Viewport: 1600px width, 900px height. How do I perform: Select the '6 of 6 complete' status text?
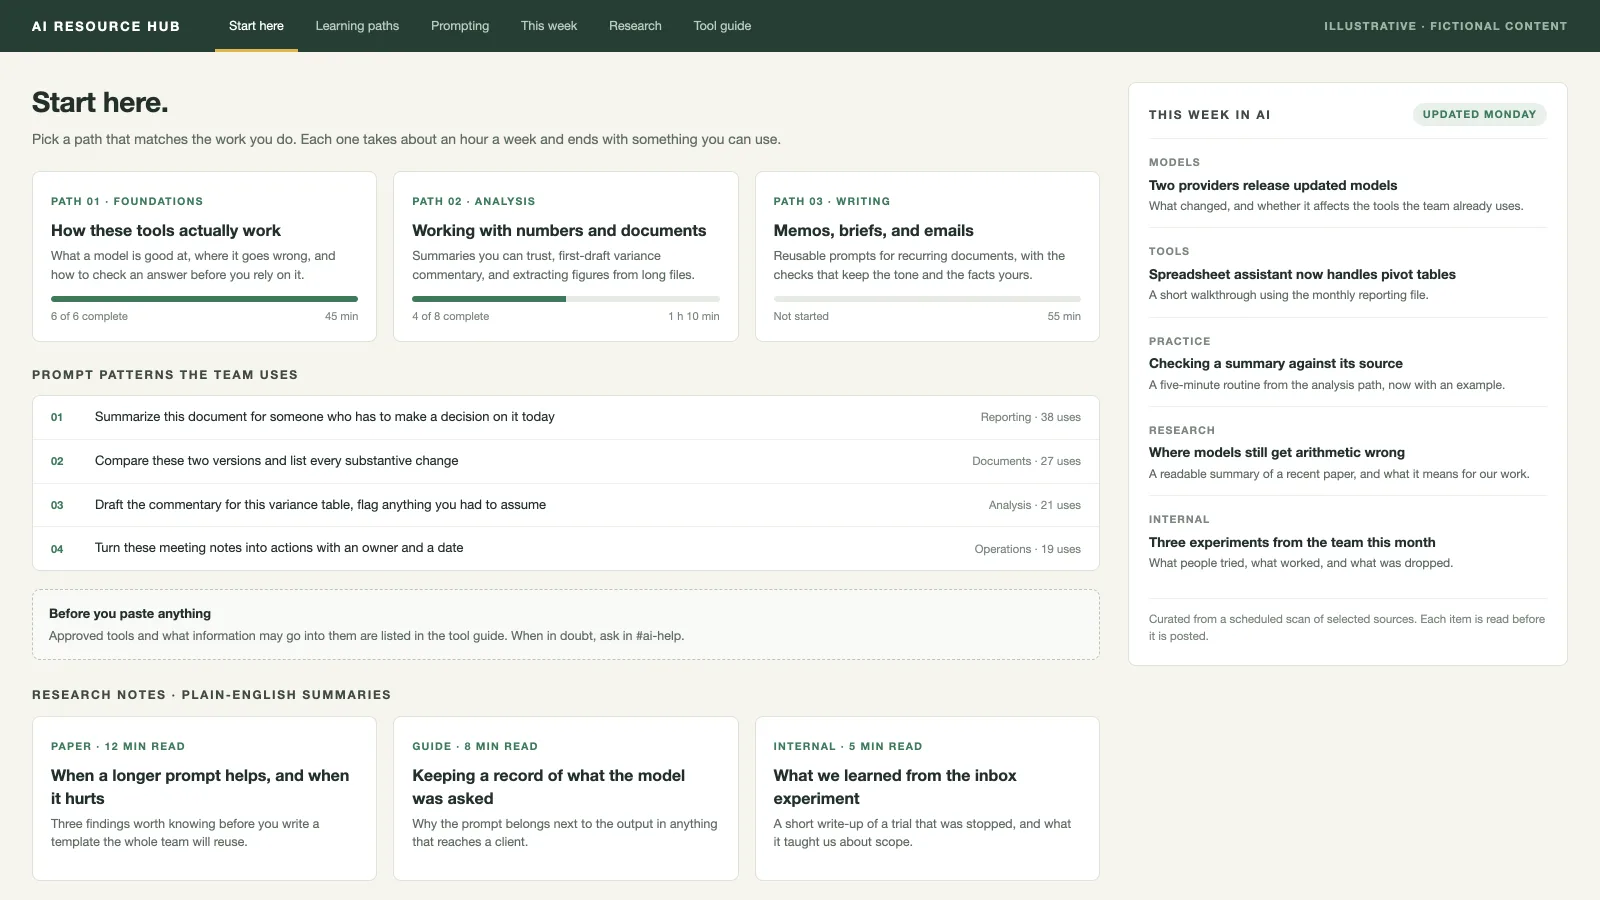(89, 316)
